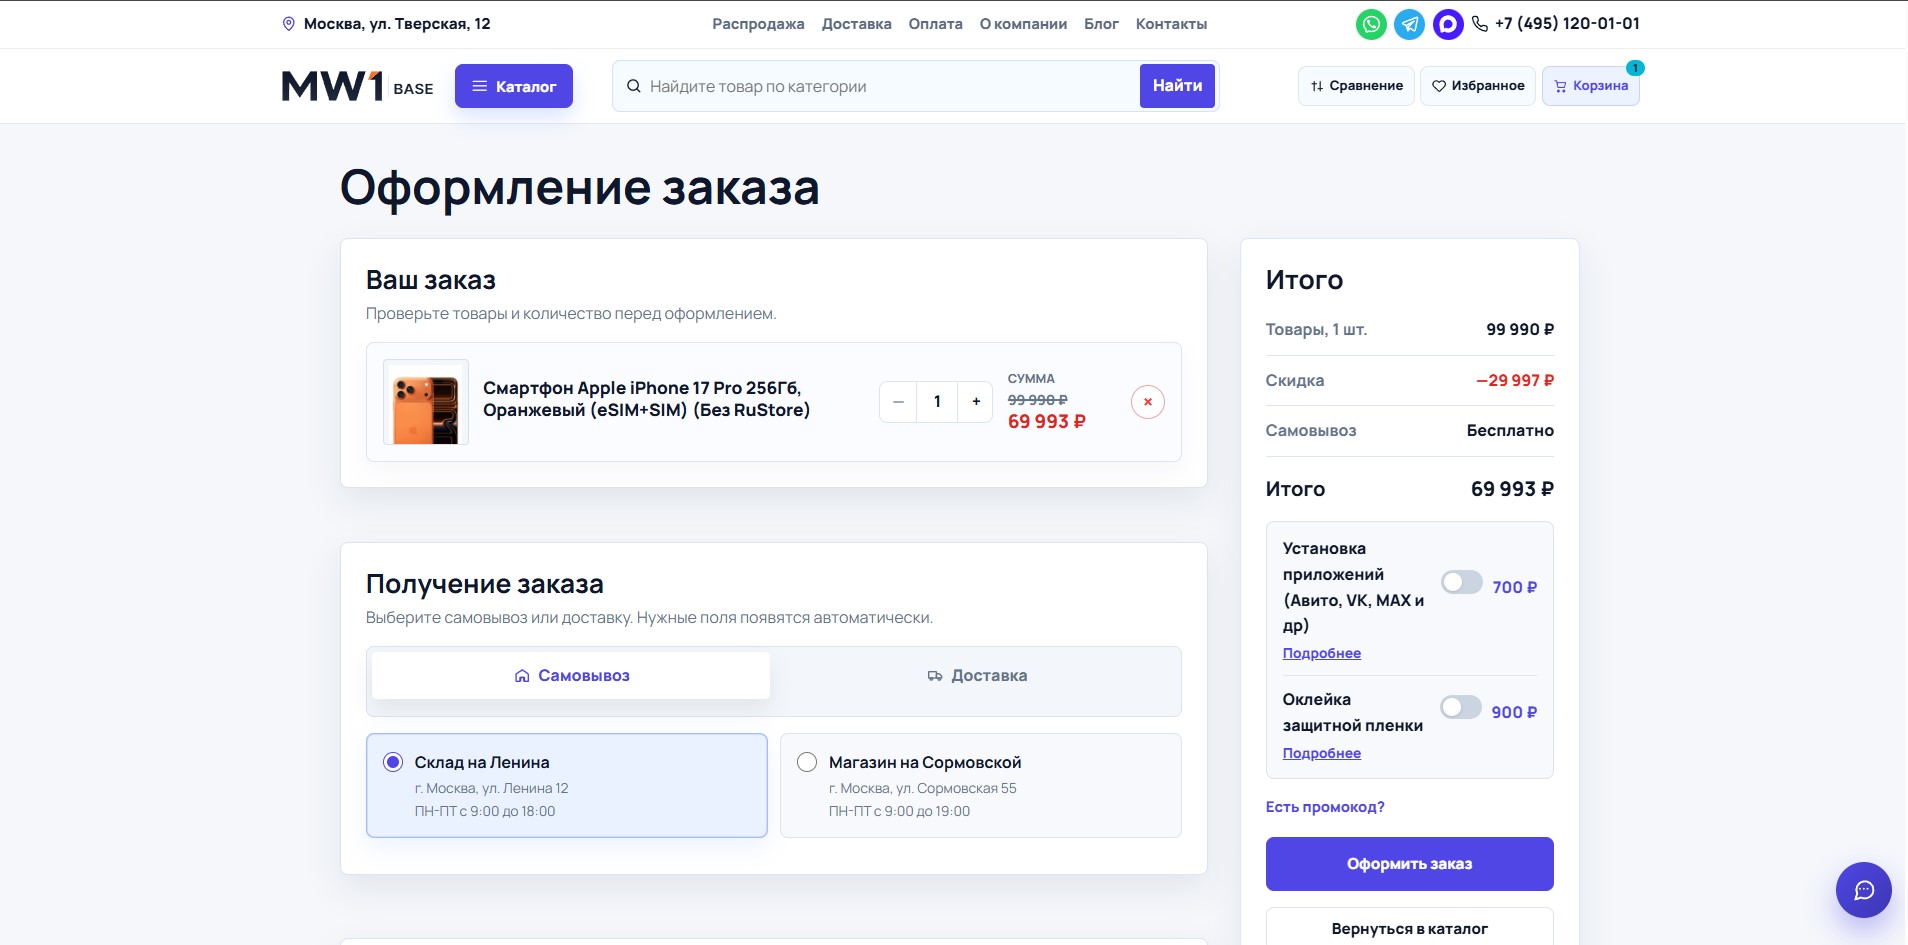Open Оплата menu item
Viewport: 1908px width, 945px height.
(935, 24)
